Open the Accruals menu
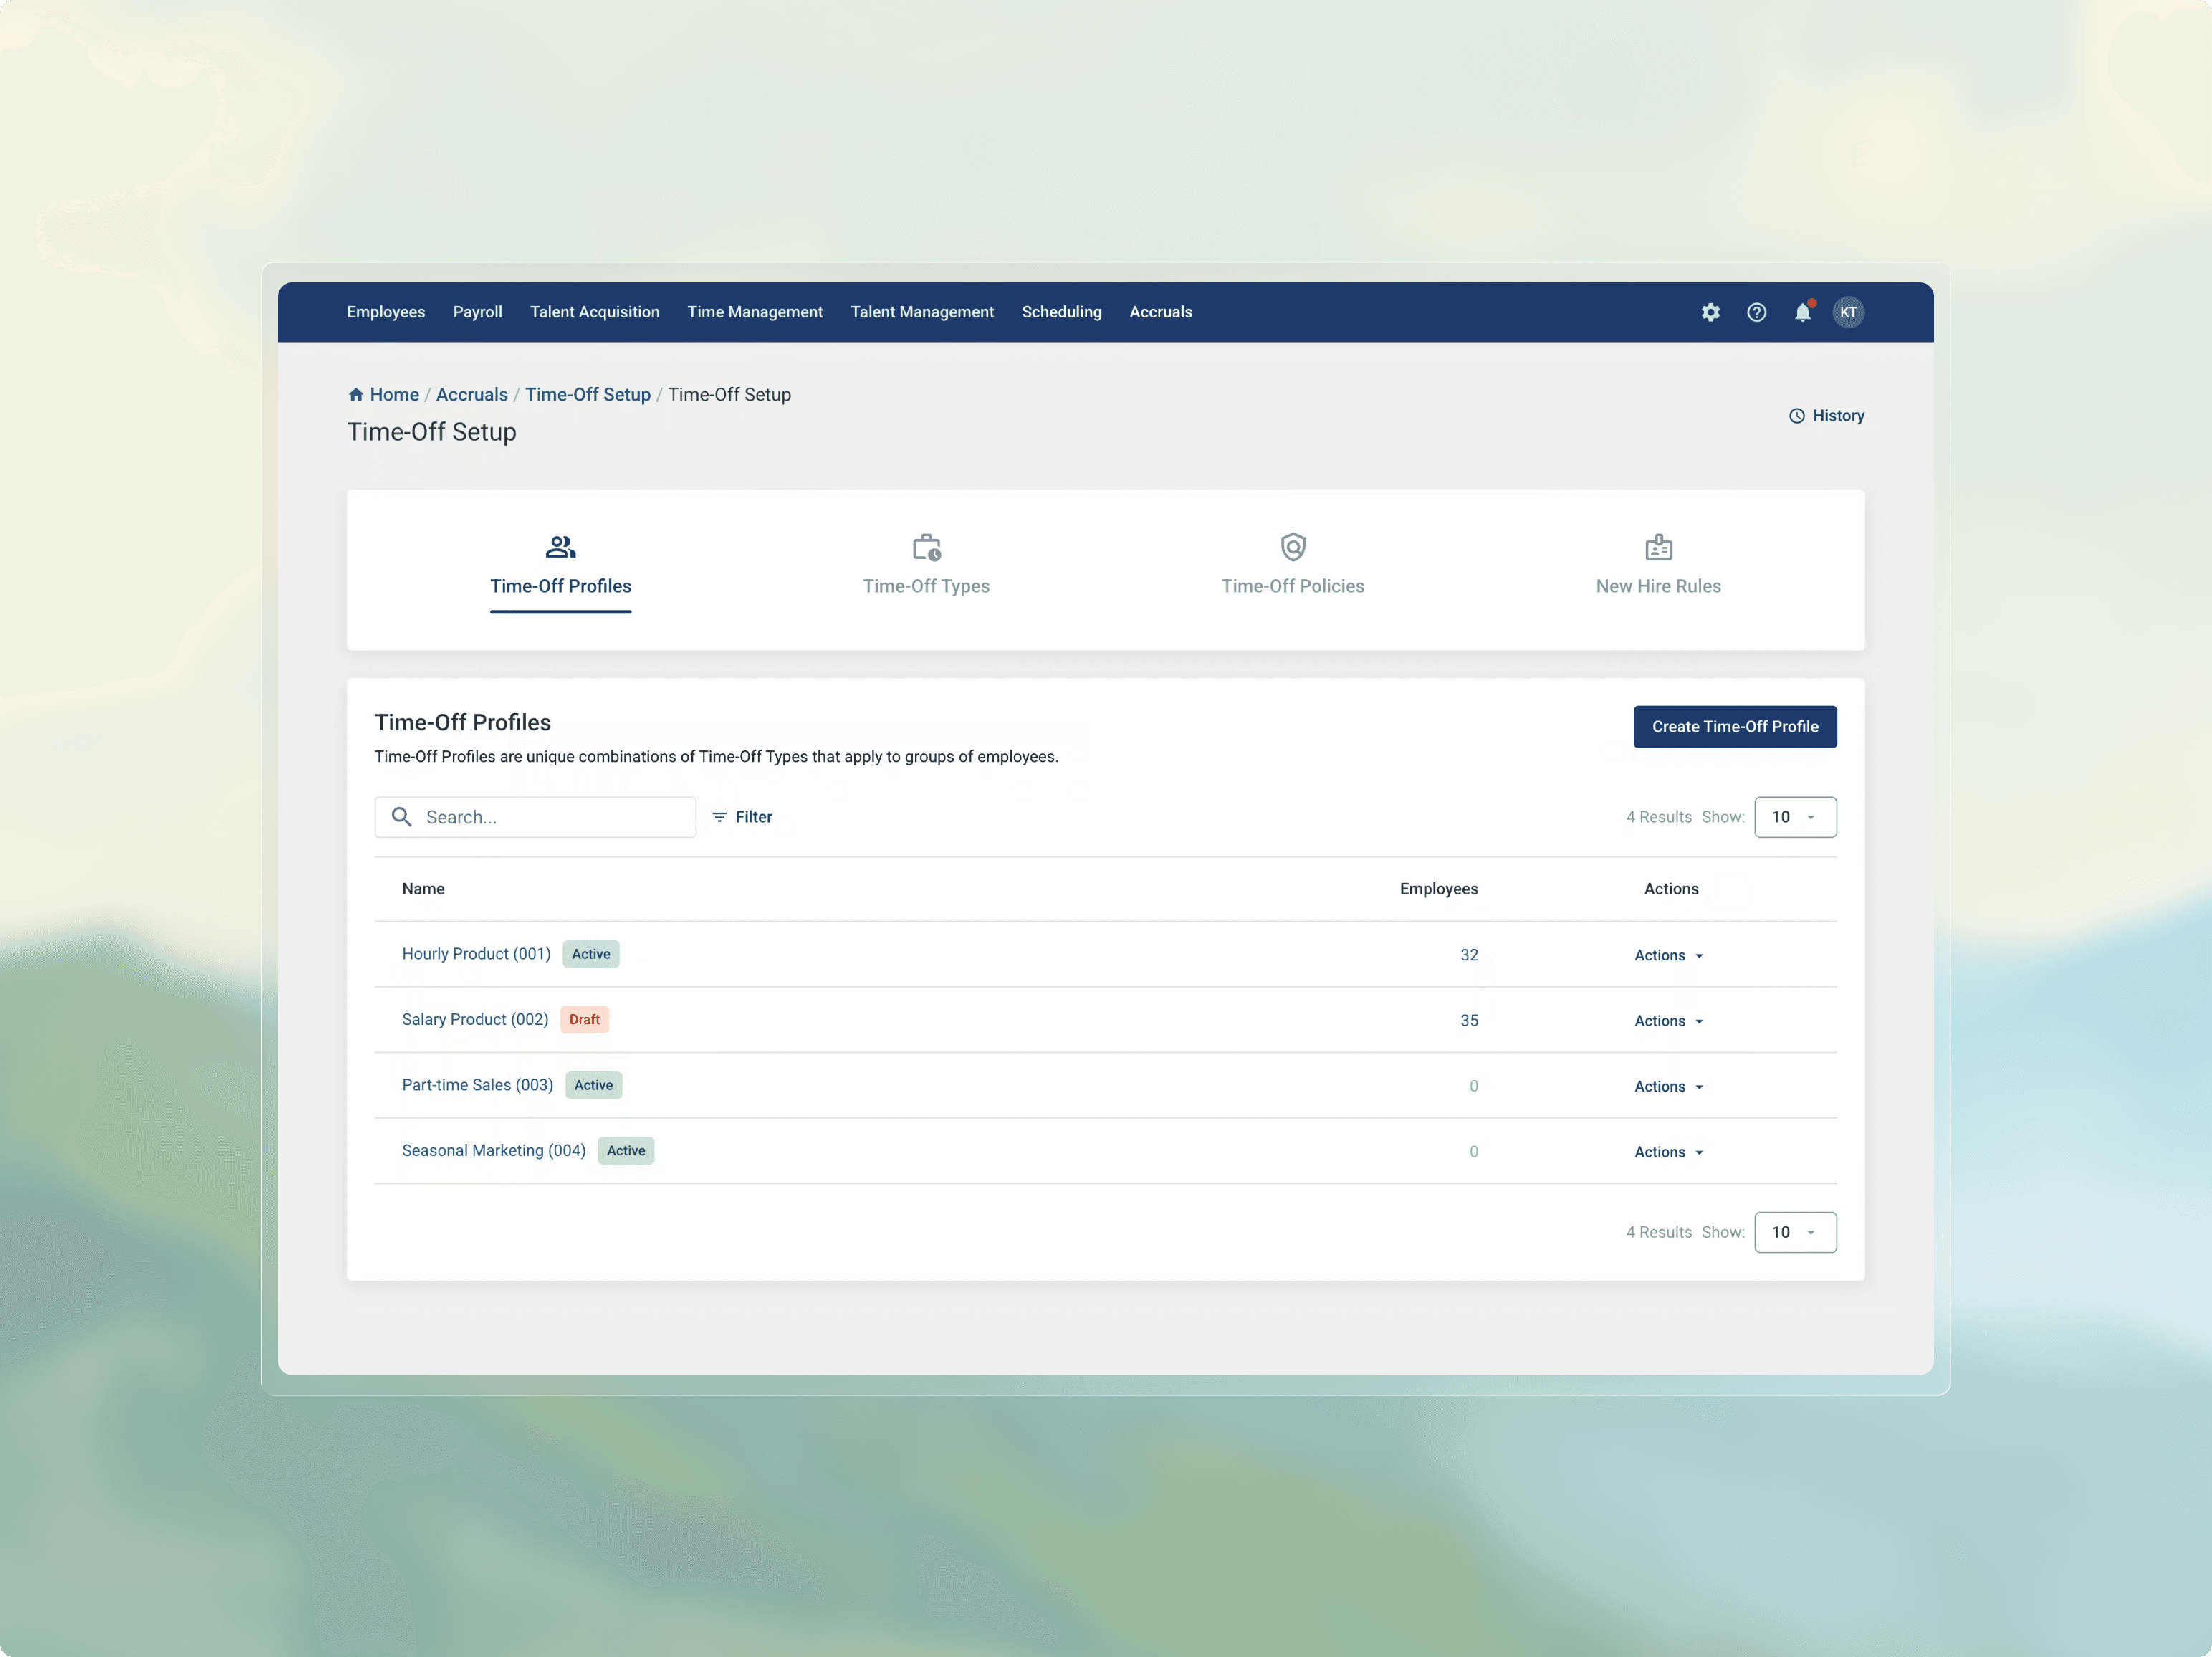Image resolution: width=2212 pixels, height=1657 pixels. 1160,312
